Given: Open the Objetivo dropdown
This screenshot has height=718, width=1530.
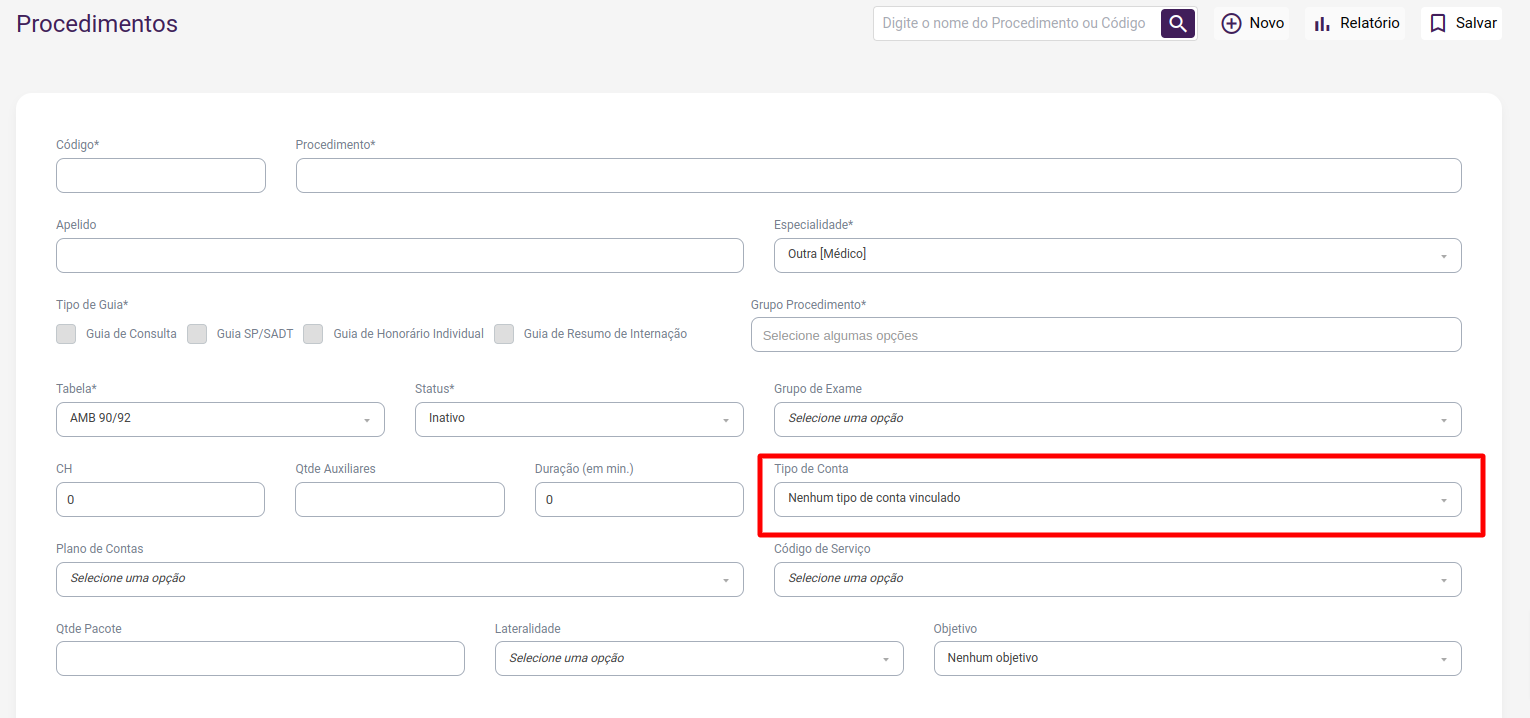Looking at the screenshot, I should click(x=1197, y=658).
